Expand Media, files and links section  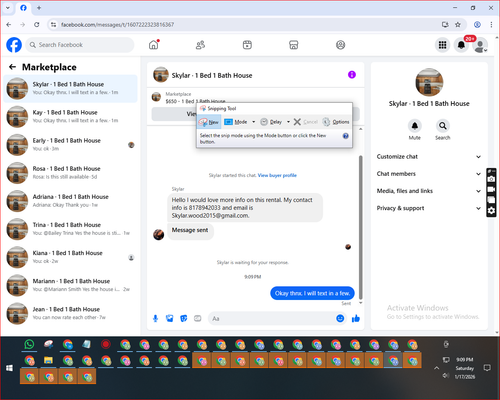[429, 191]
